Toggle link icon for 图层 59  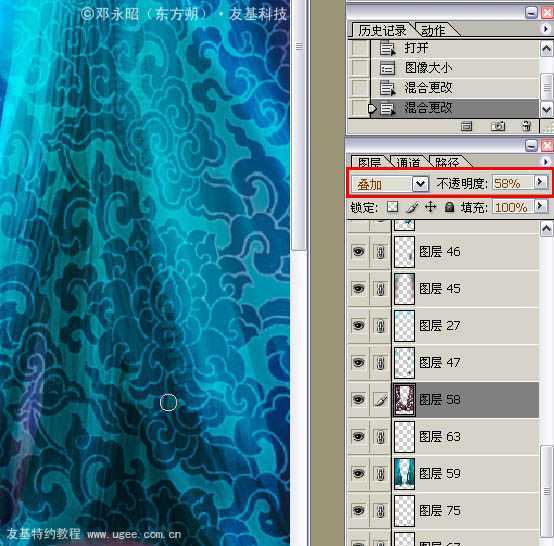coord(380,474)
